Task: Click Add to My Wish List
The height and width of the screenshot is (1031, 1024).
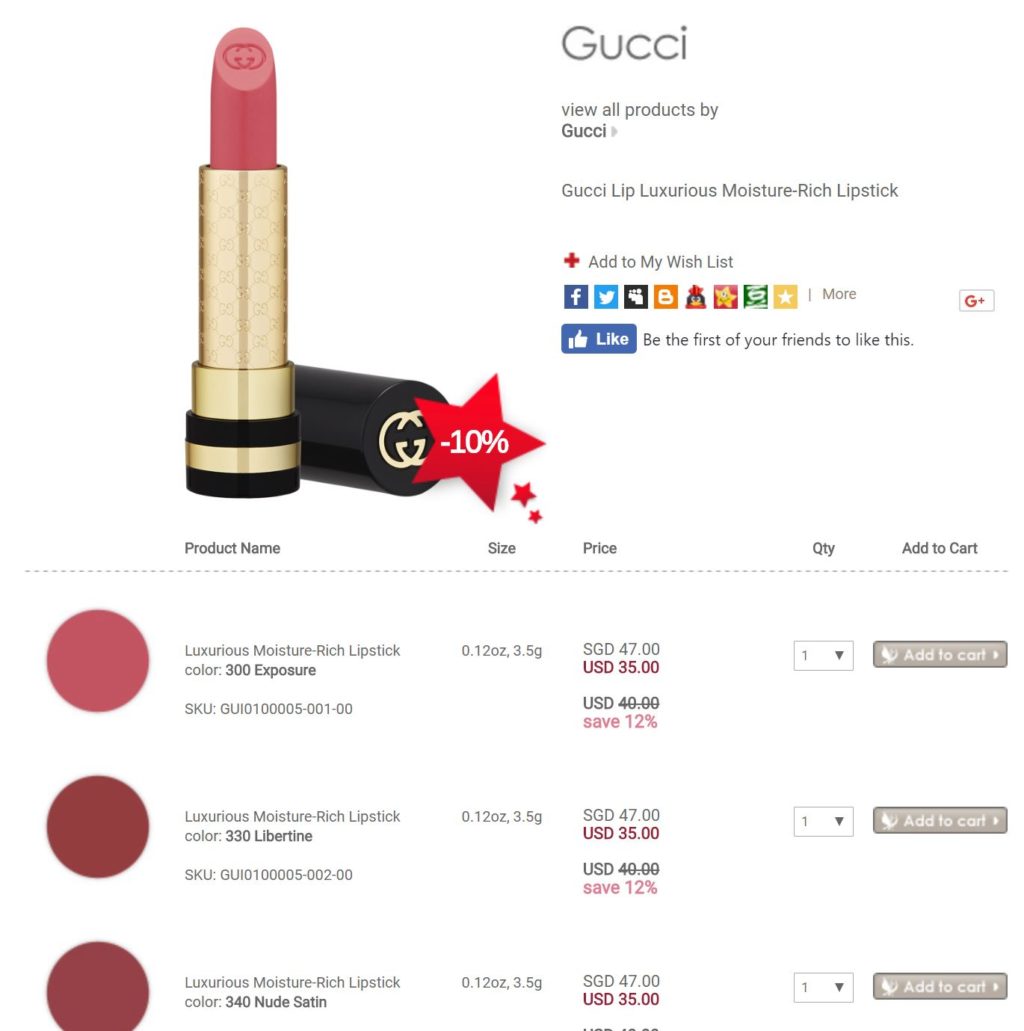Action: click(660, 262)
